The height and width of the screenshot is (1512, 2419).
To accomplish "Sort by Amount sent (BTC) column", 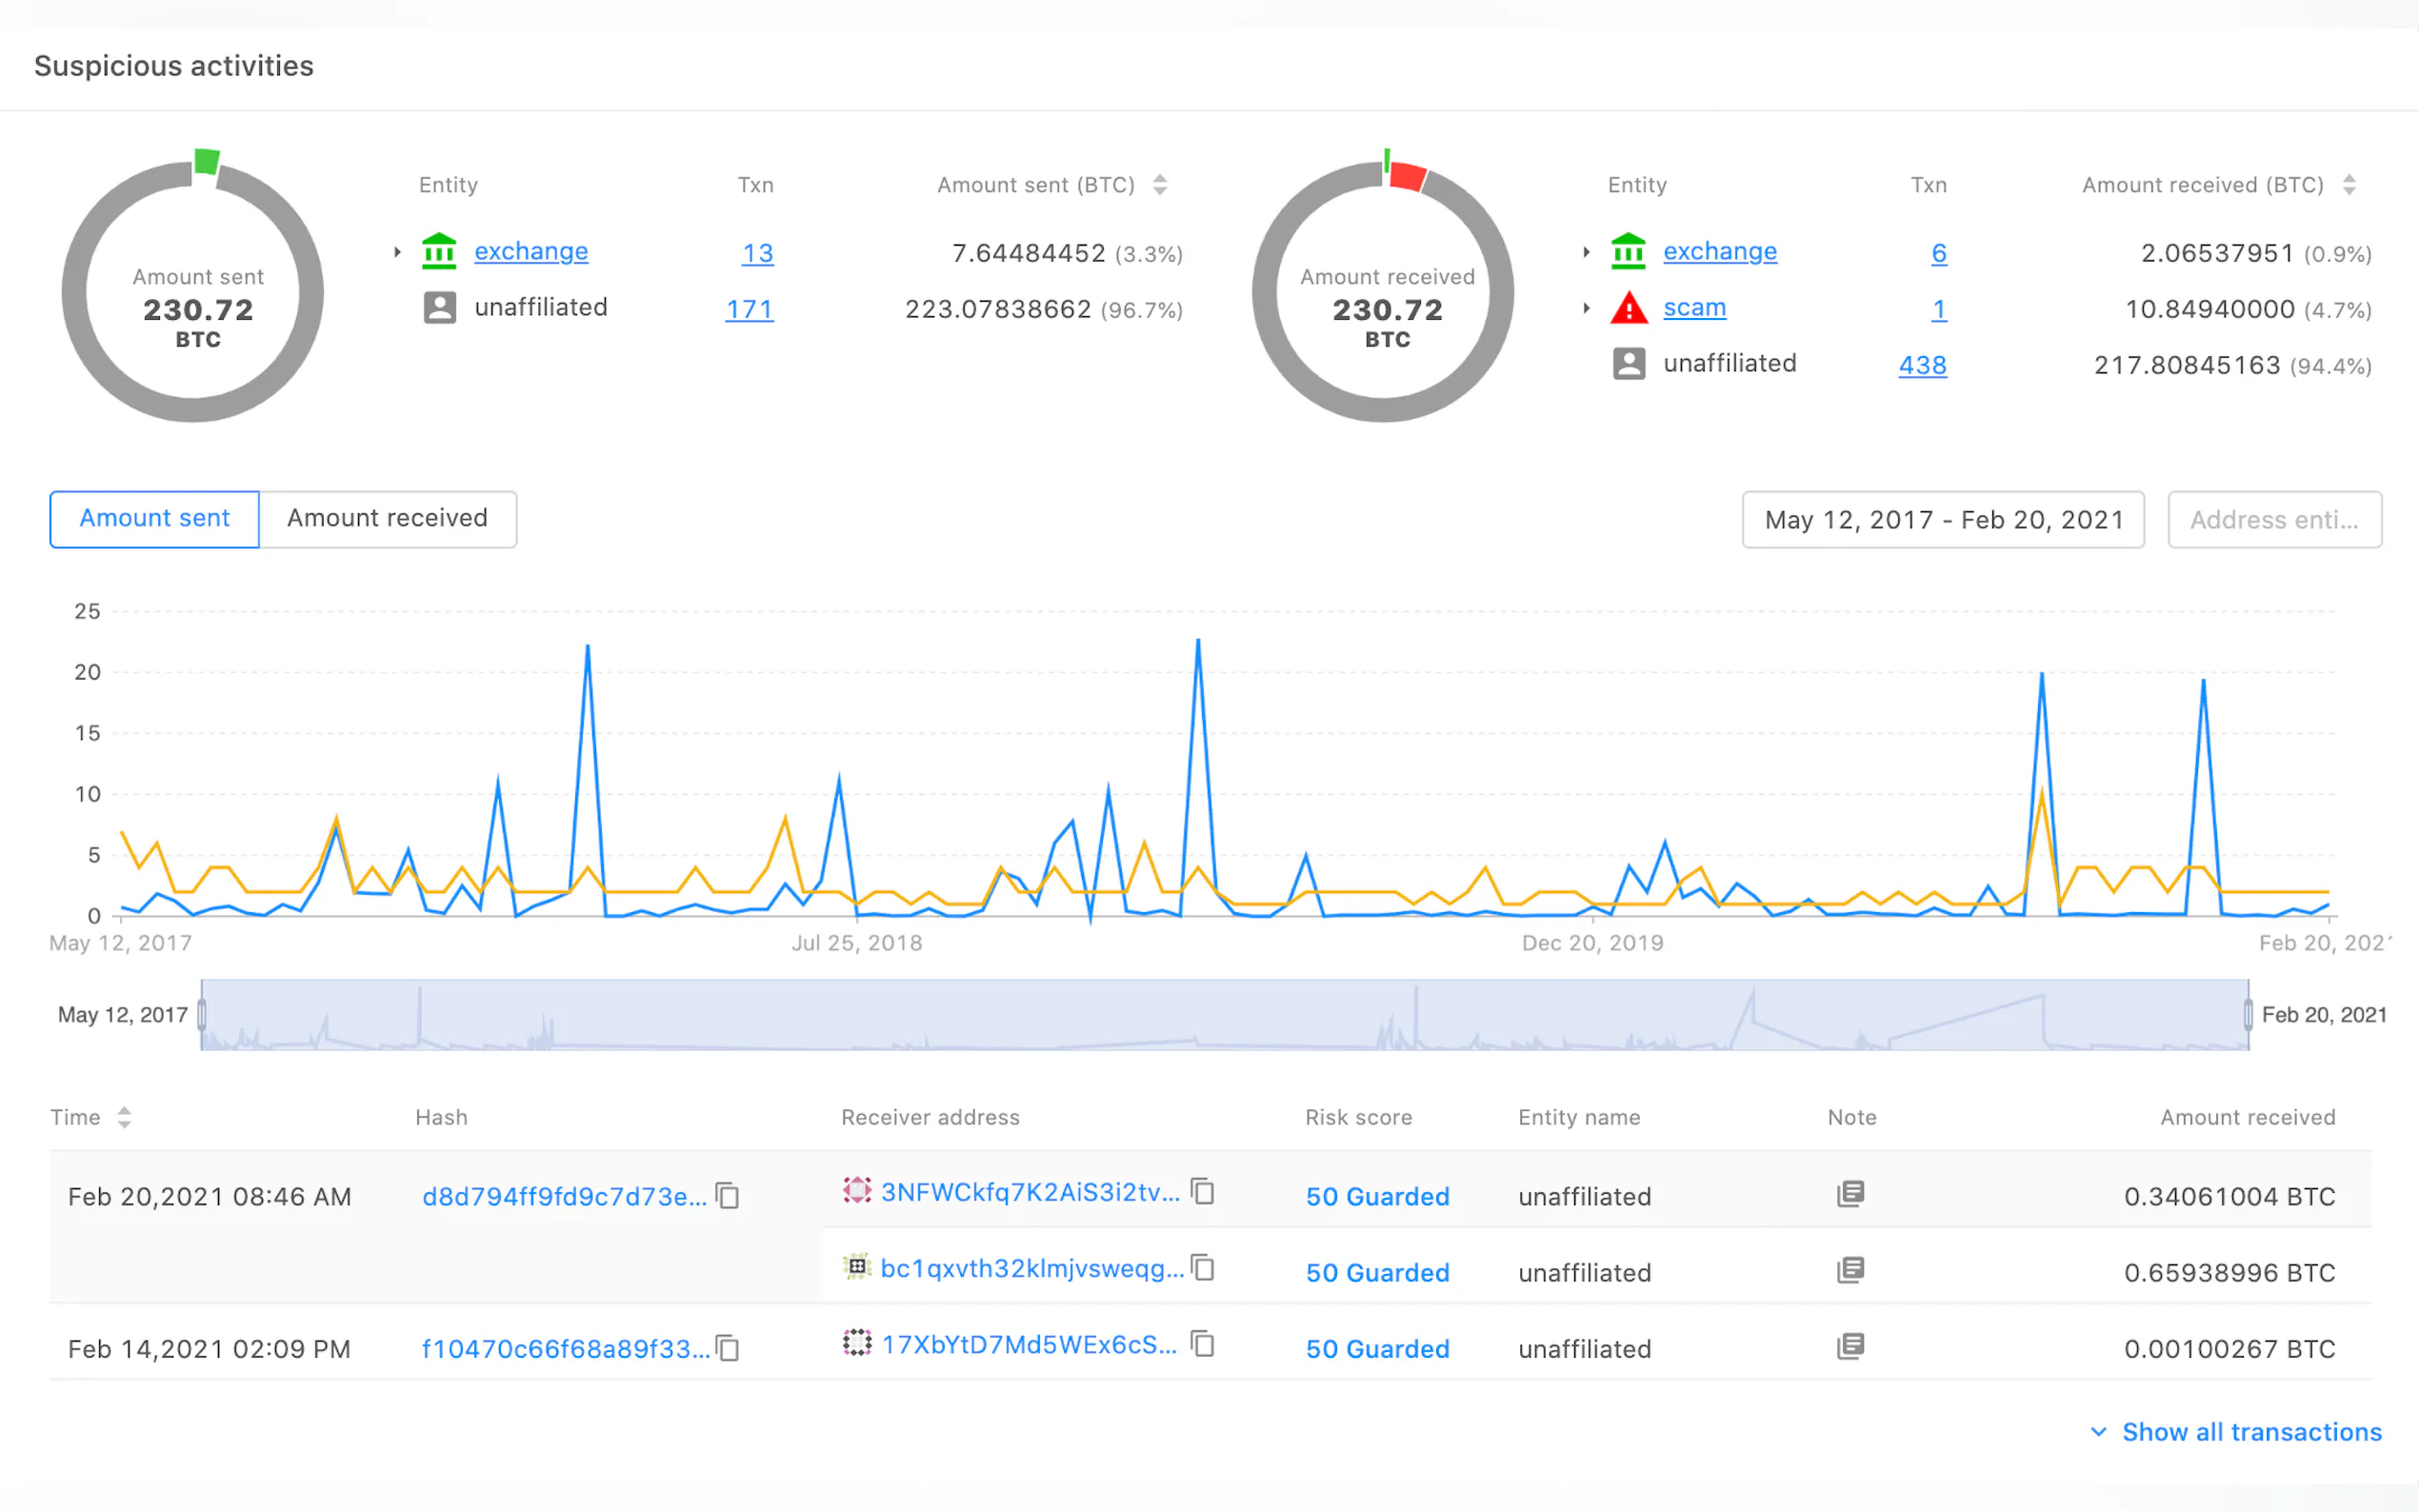I will pos(1160,185).
